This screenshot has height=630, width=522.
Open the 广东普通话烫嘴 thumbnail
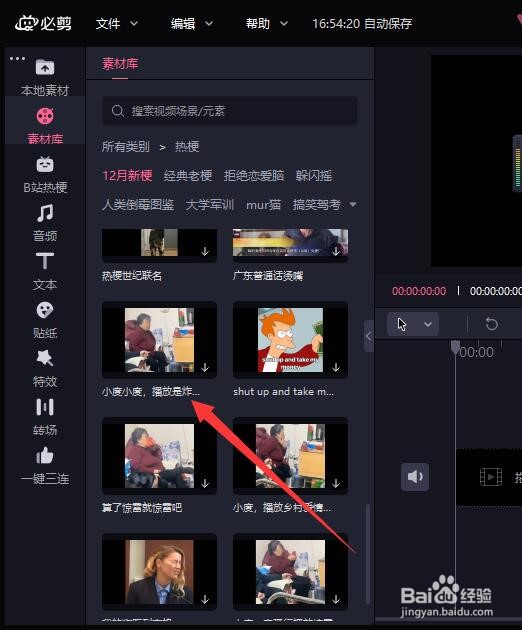[x=290, y=245]
